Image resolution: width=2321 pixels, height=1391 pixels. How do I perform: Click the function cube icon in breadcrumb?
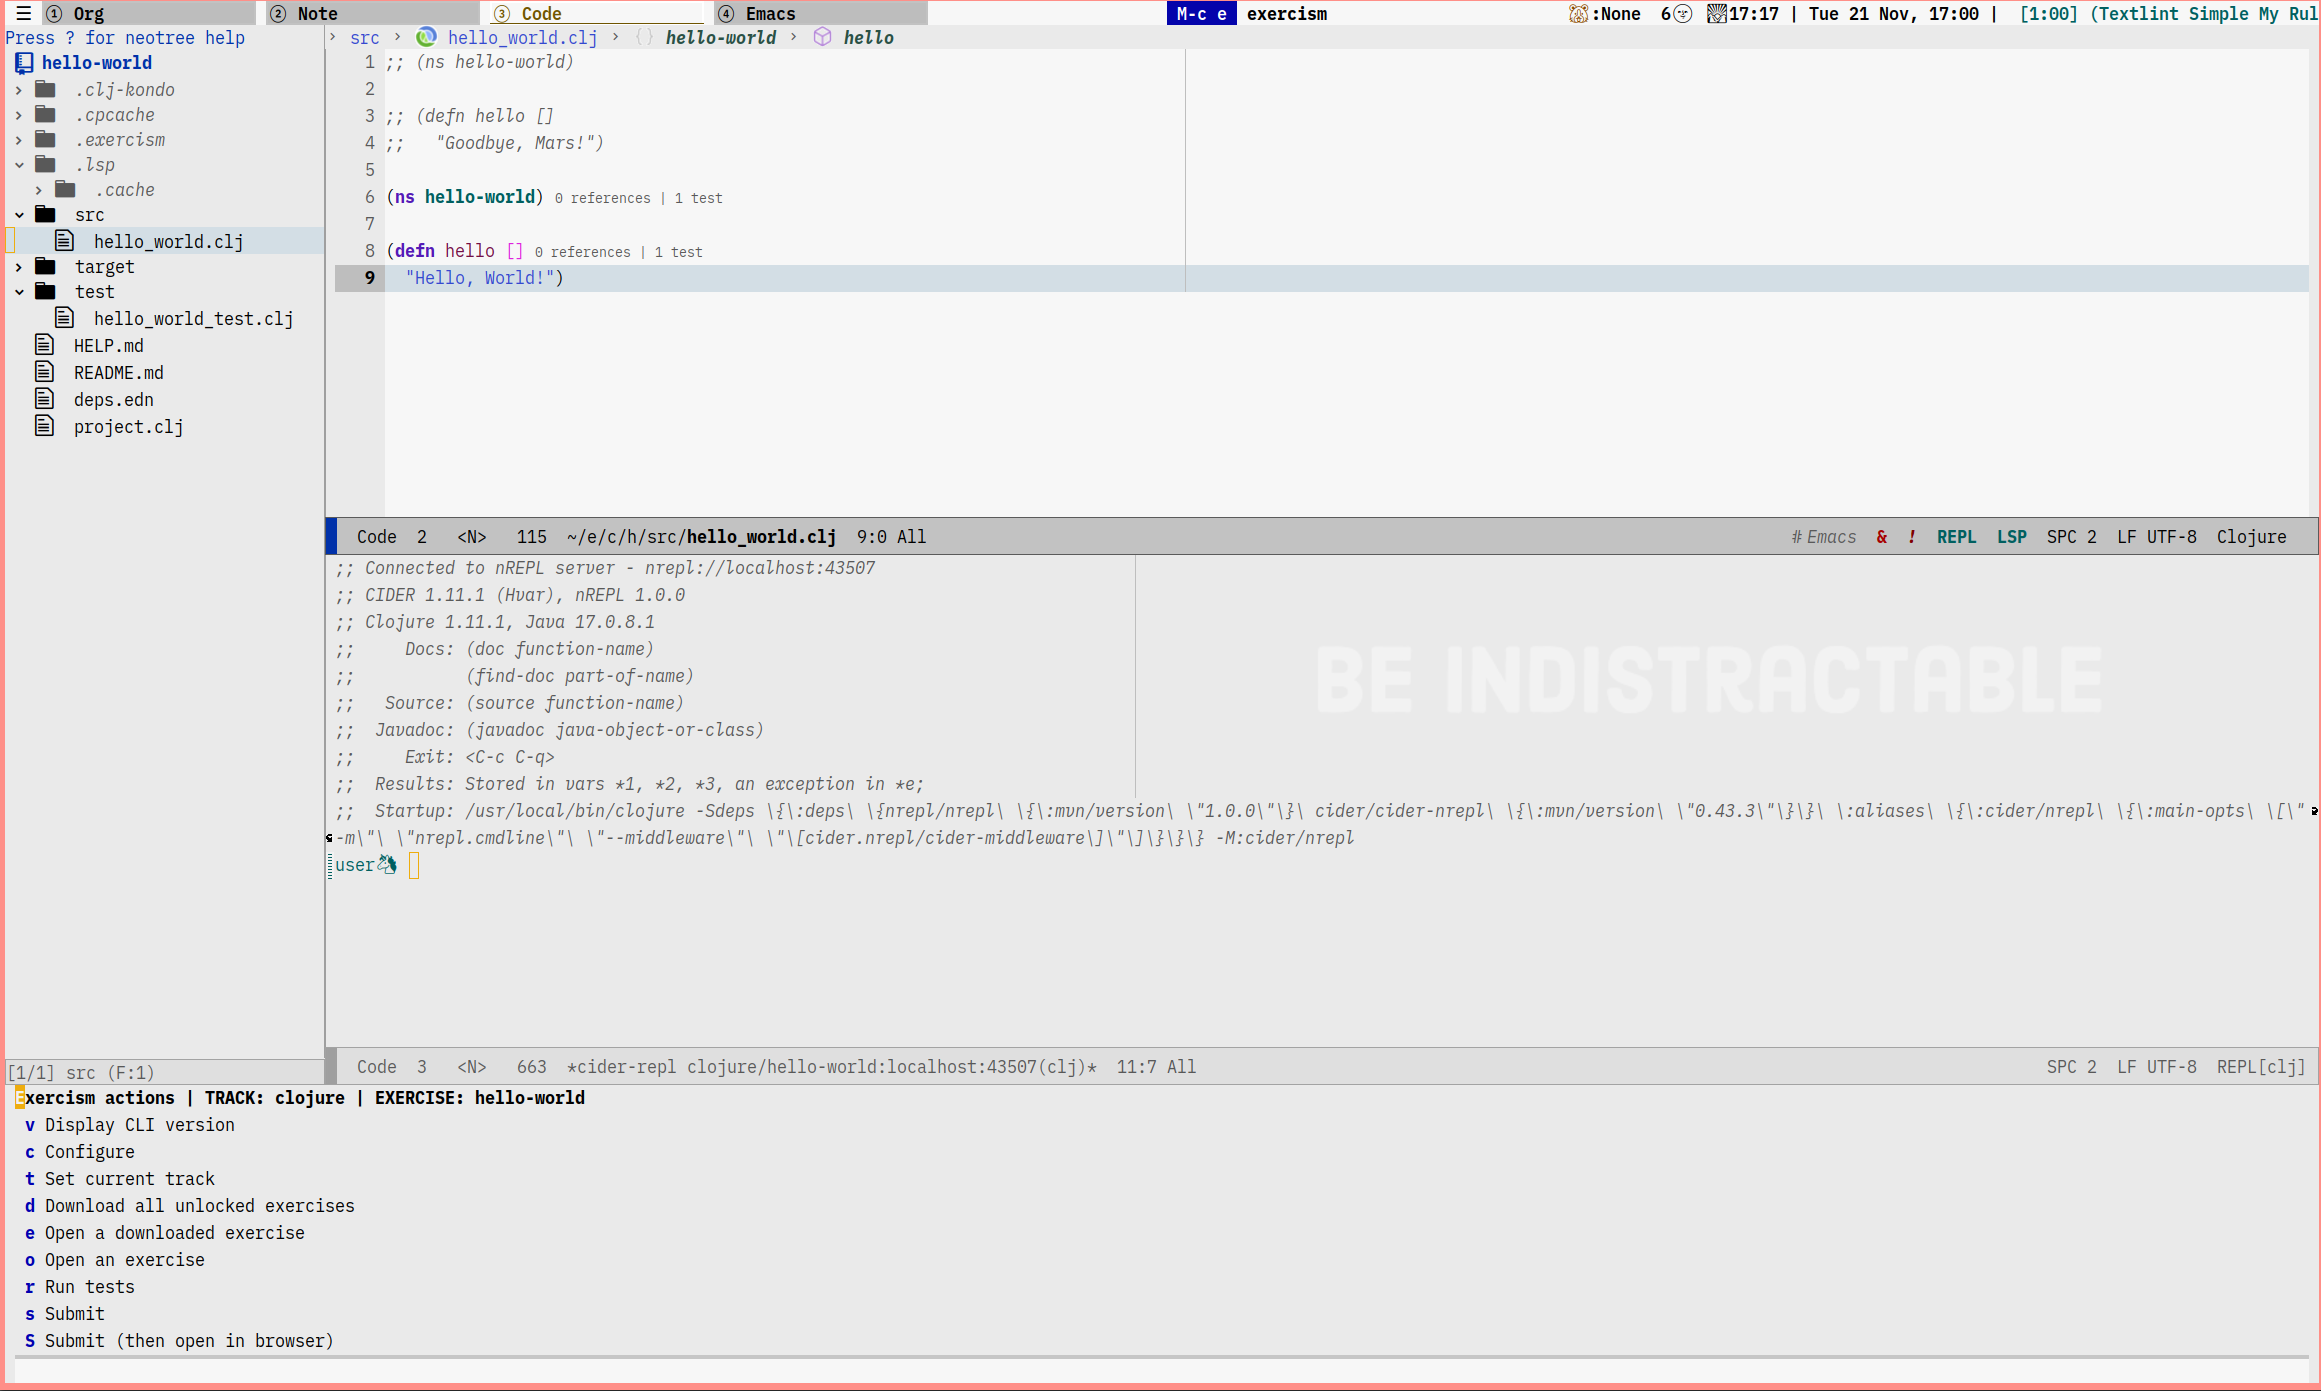click(822, 37)
